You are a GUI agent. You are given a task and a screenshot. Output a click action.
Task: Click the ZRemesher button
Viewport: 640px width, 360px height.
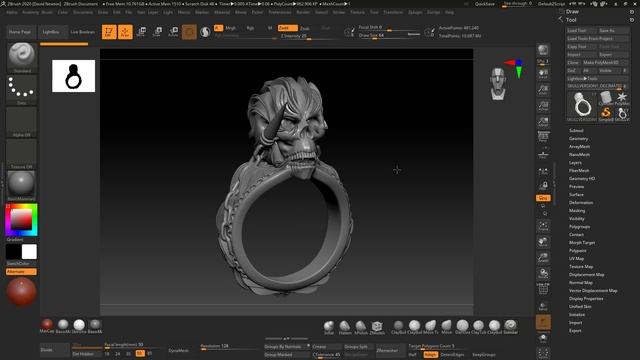[x=391, y=350]
